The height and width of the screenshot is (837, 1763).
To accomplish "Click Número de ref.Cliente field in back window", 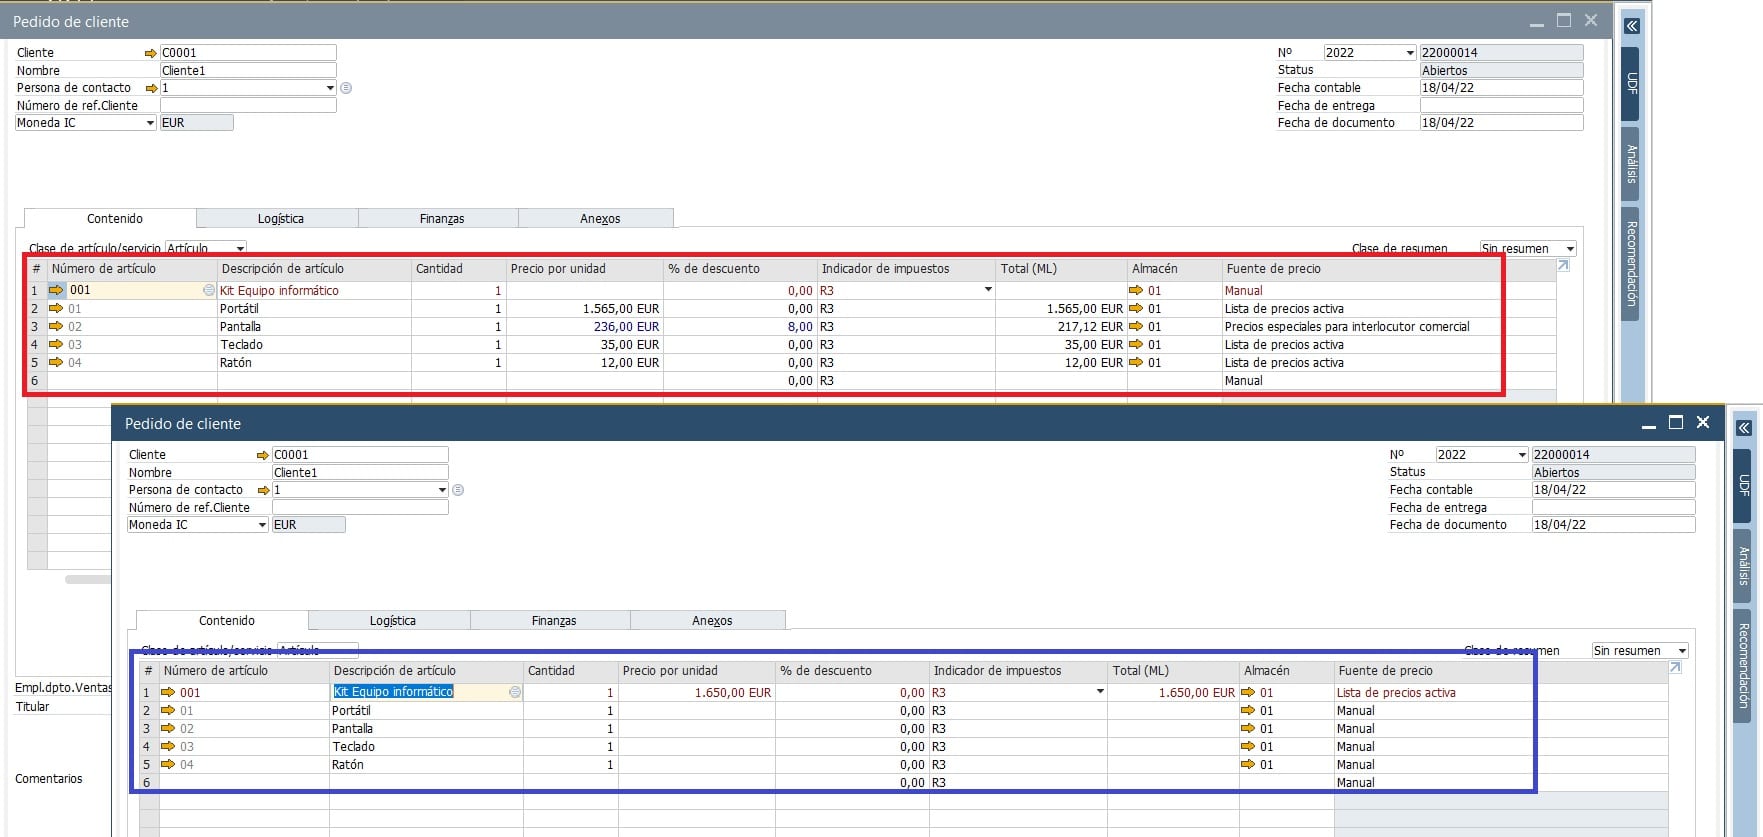I will tap(248, 105).
